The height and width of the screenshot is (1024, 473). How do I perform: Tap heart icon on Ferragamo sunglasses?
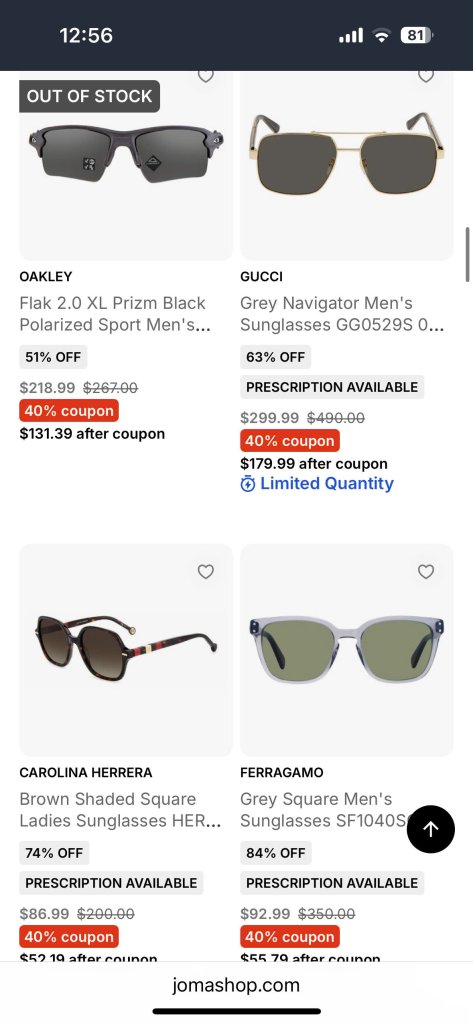(x=426, y=571)
